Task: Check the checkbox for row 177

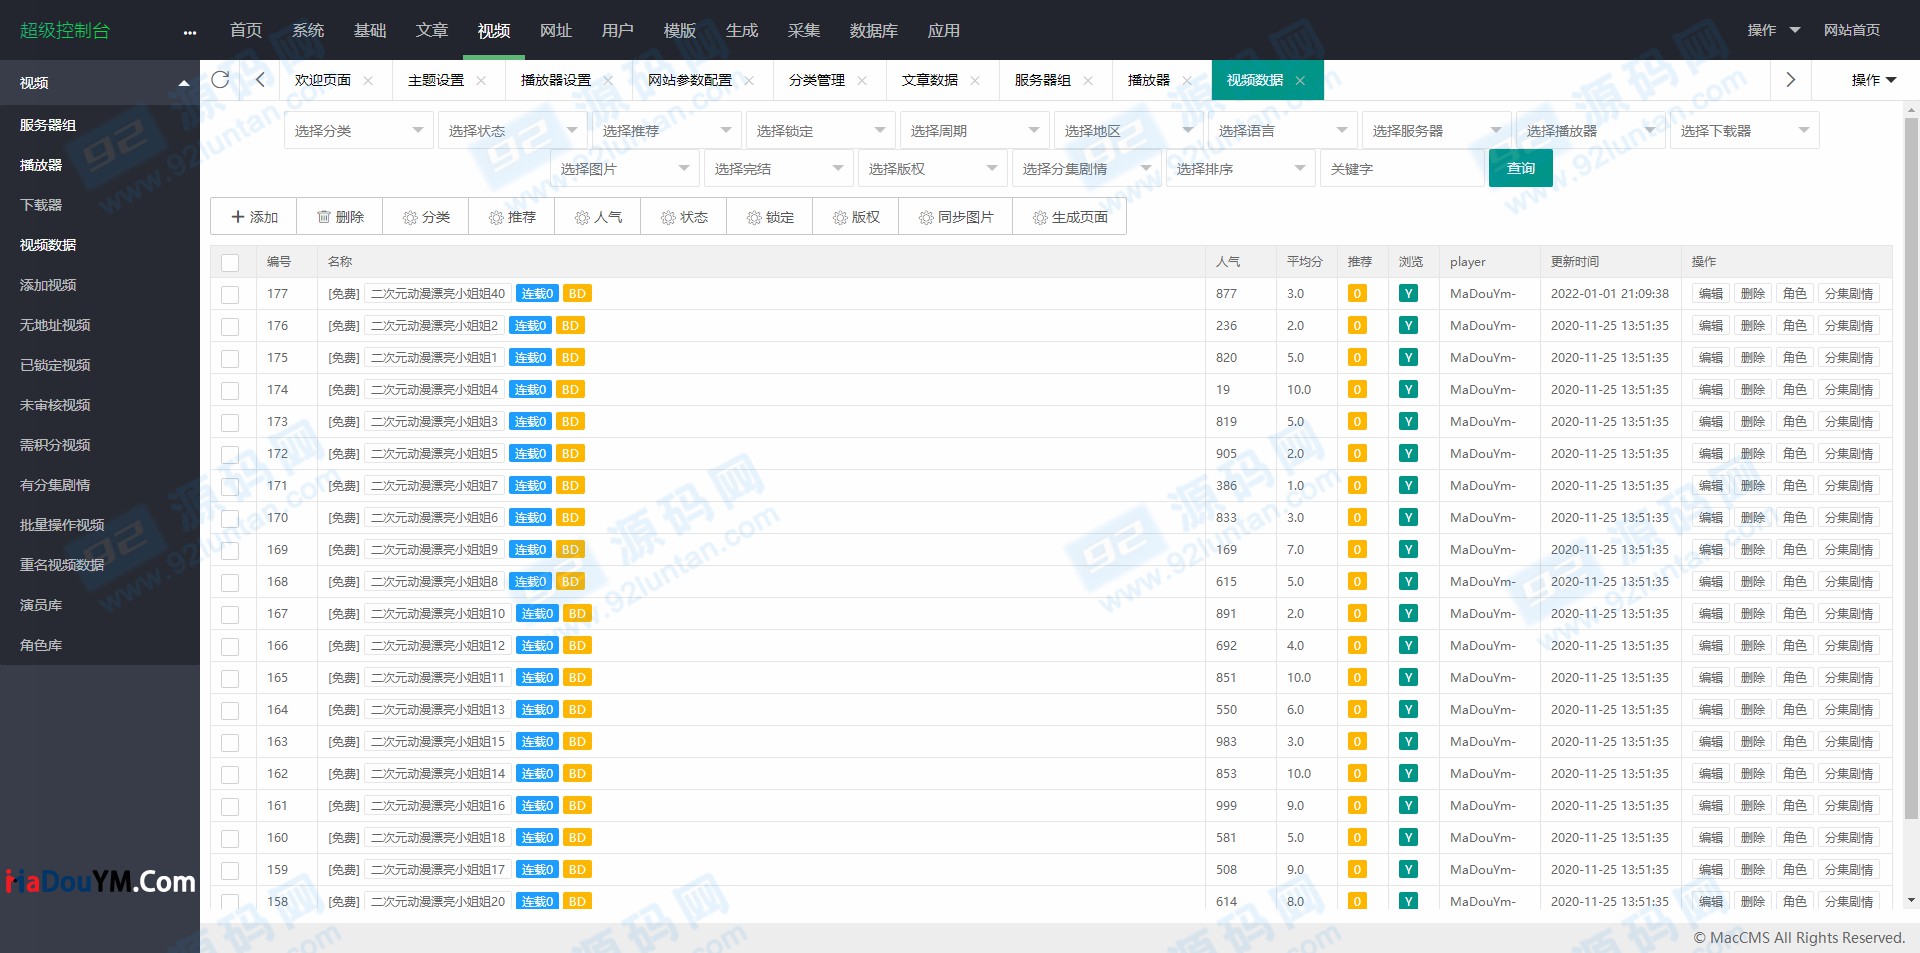Action: pos(230,294)
